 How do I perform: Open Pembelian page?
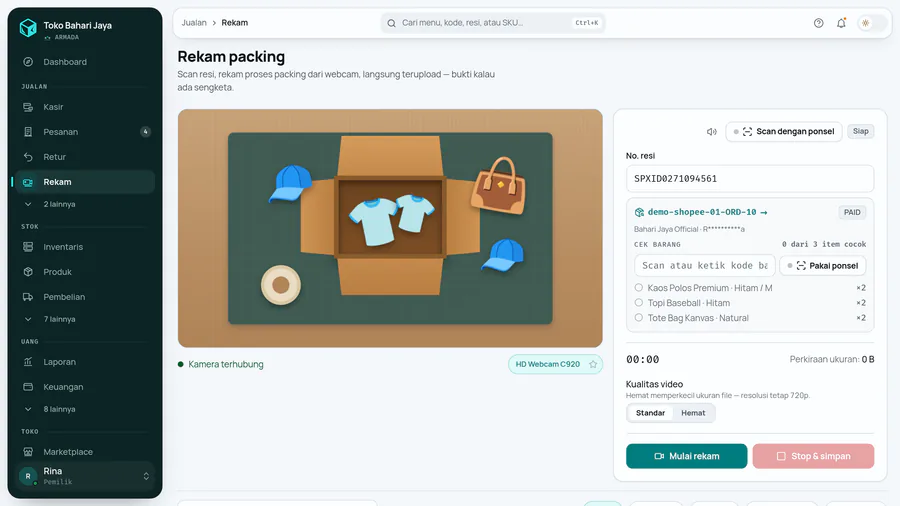tap(84, 297)
